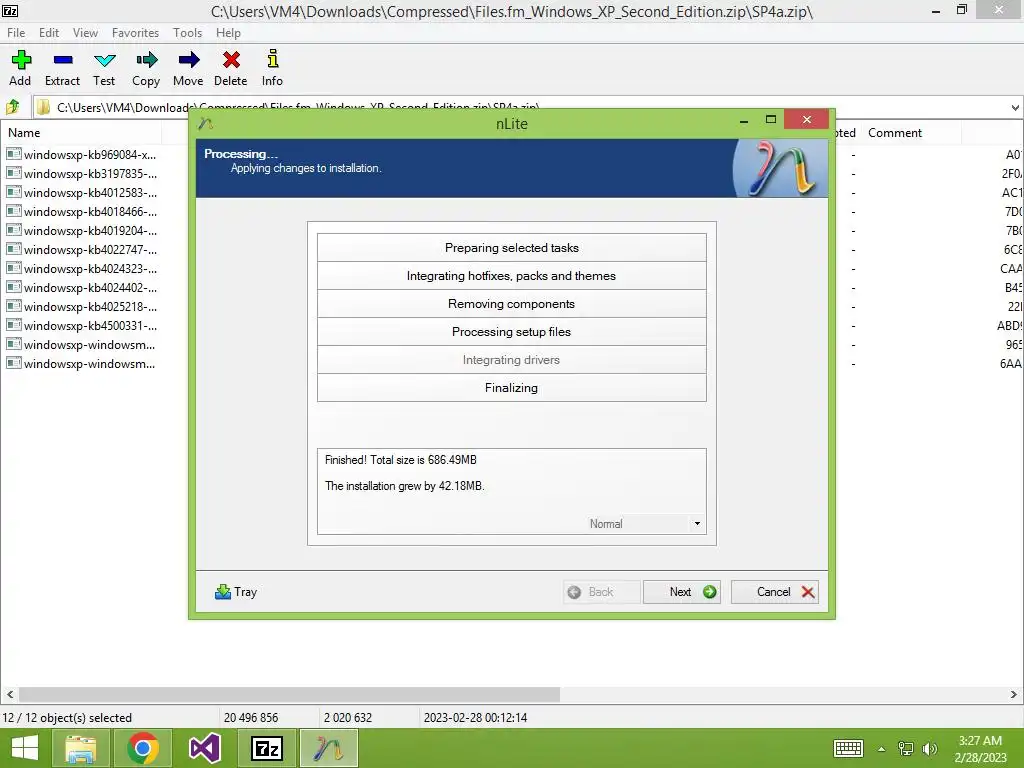Open the Tools menu in 7-Zip

tap(187, 33)
